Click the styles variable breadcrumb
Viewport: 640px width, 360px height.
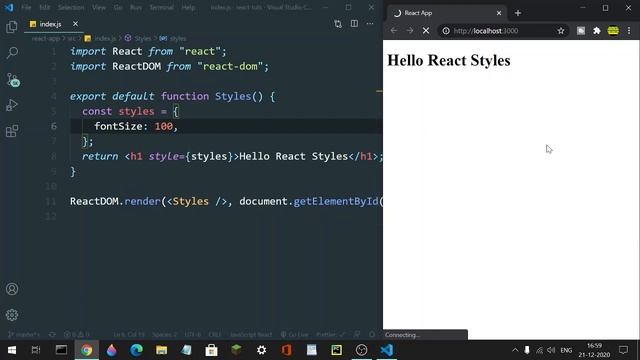pos(173,38)
